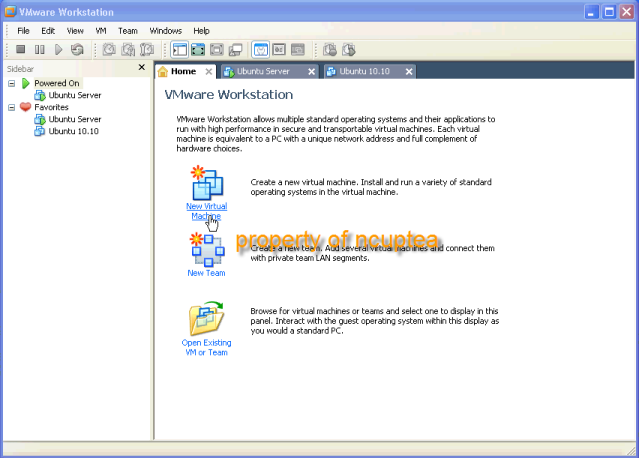Close the sidebar with its X

[141, 67]
